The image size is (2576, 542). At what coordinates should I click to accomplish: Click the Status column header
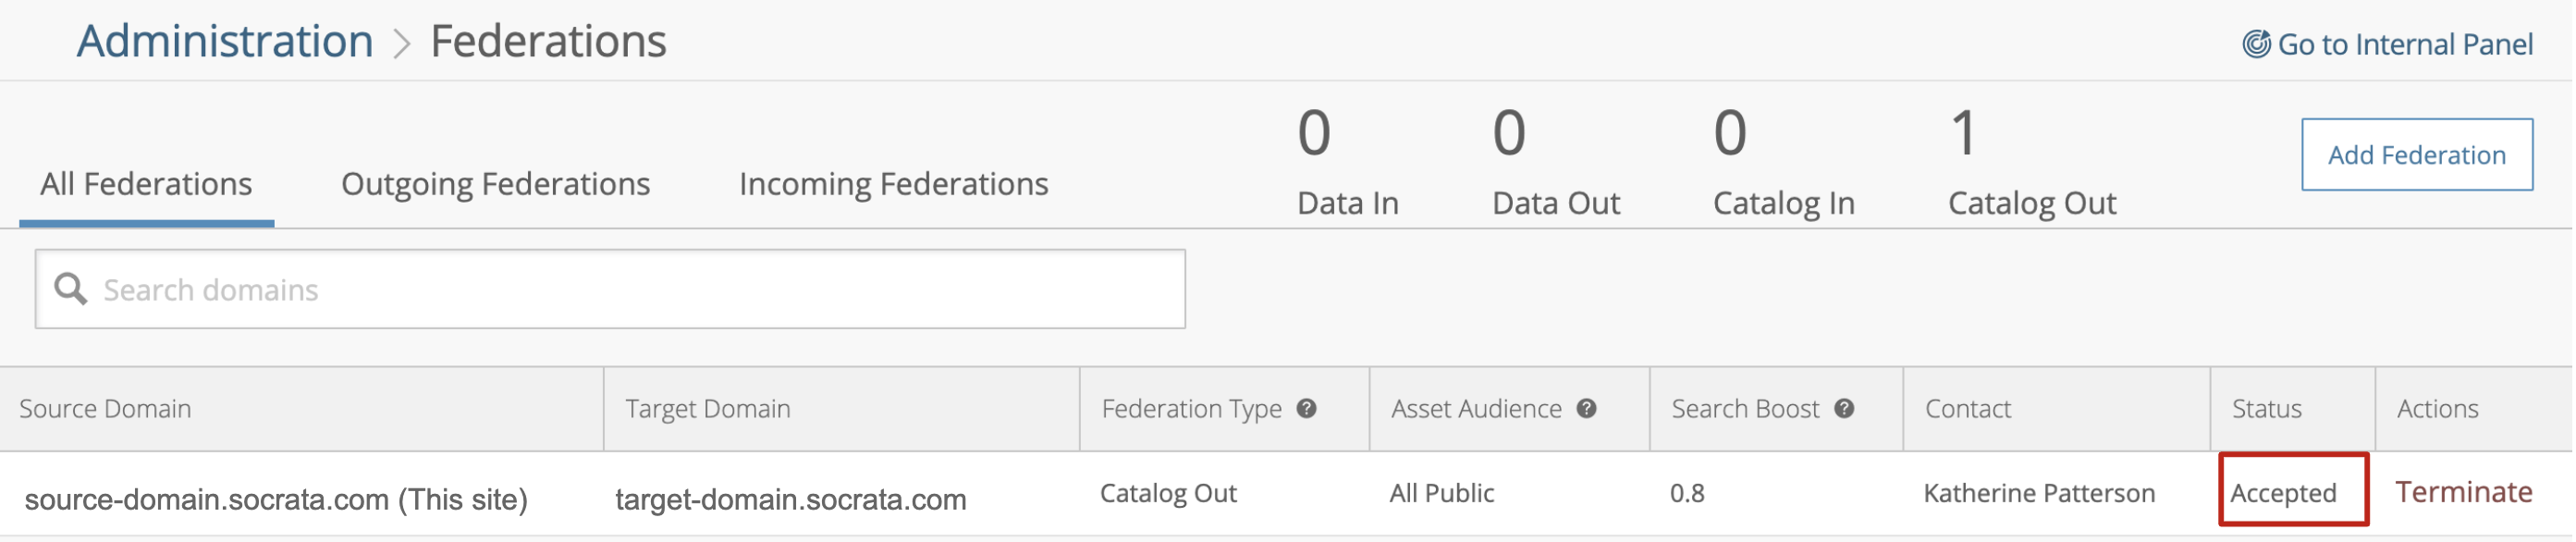pyautogui.click(x=2266, y=408)
